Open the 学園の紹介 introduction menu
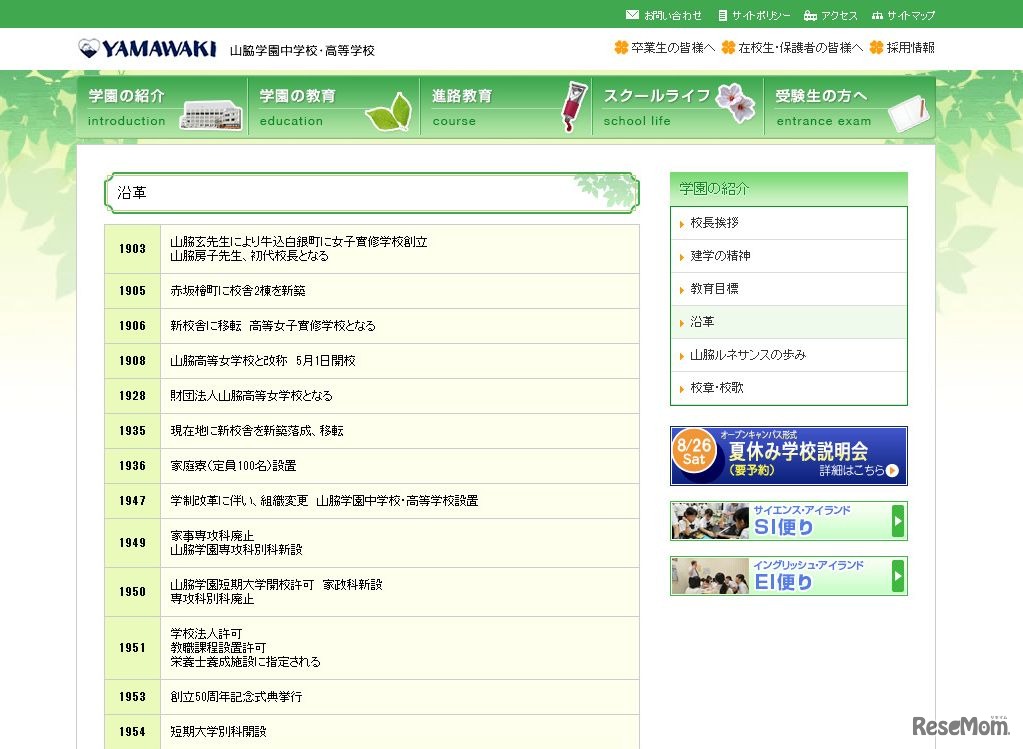This screenshot has height=749, width=1023. (x=162, y=107)
